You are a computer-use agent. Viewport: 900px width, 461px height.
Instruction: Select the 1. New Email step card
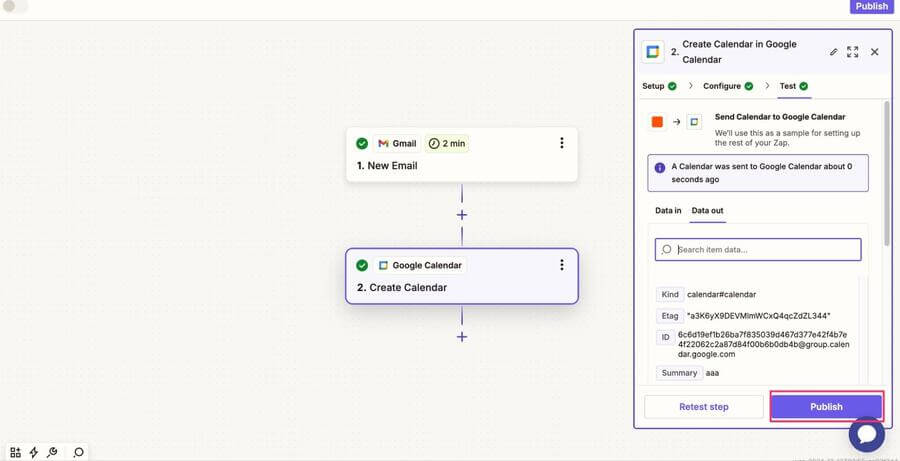461,154
